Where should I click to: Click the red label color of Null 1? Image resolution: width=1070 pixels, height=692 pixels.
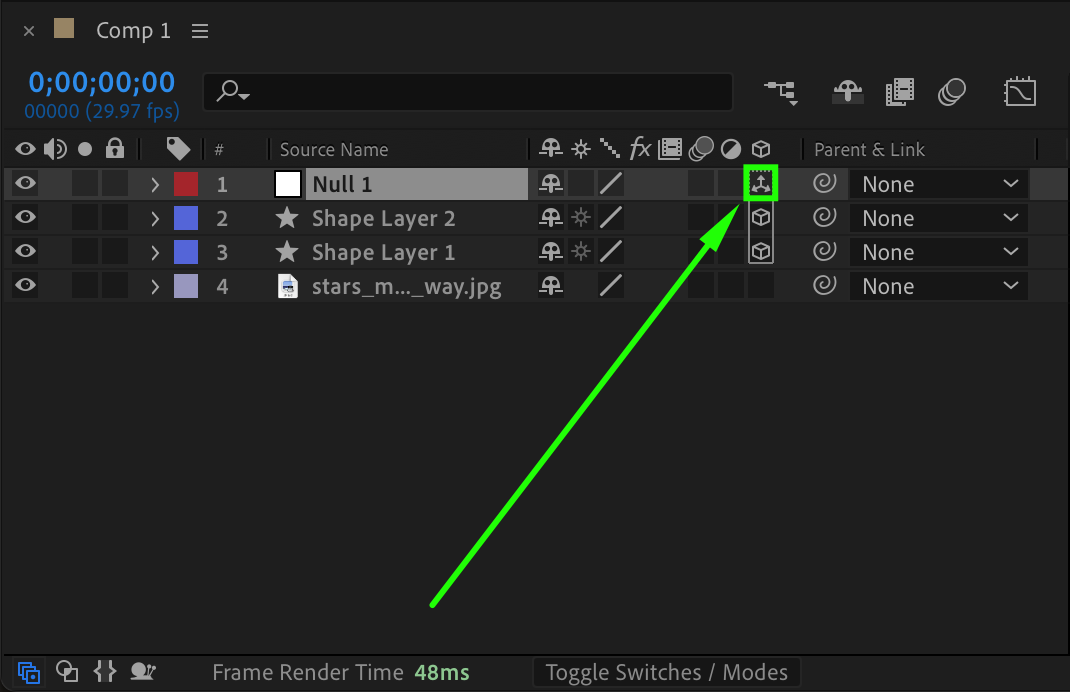186,184
